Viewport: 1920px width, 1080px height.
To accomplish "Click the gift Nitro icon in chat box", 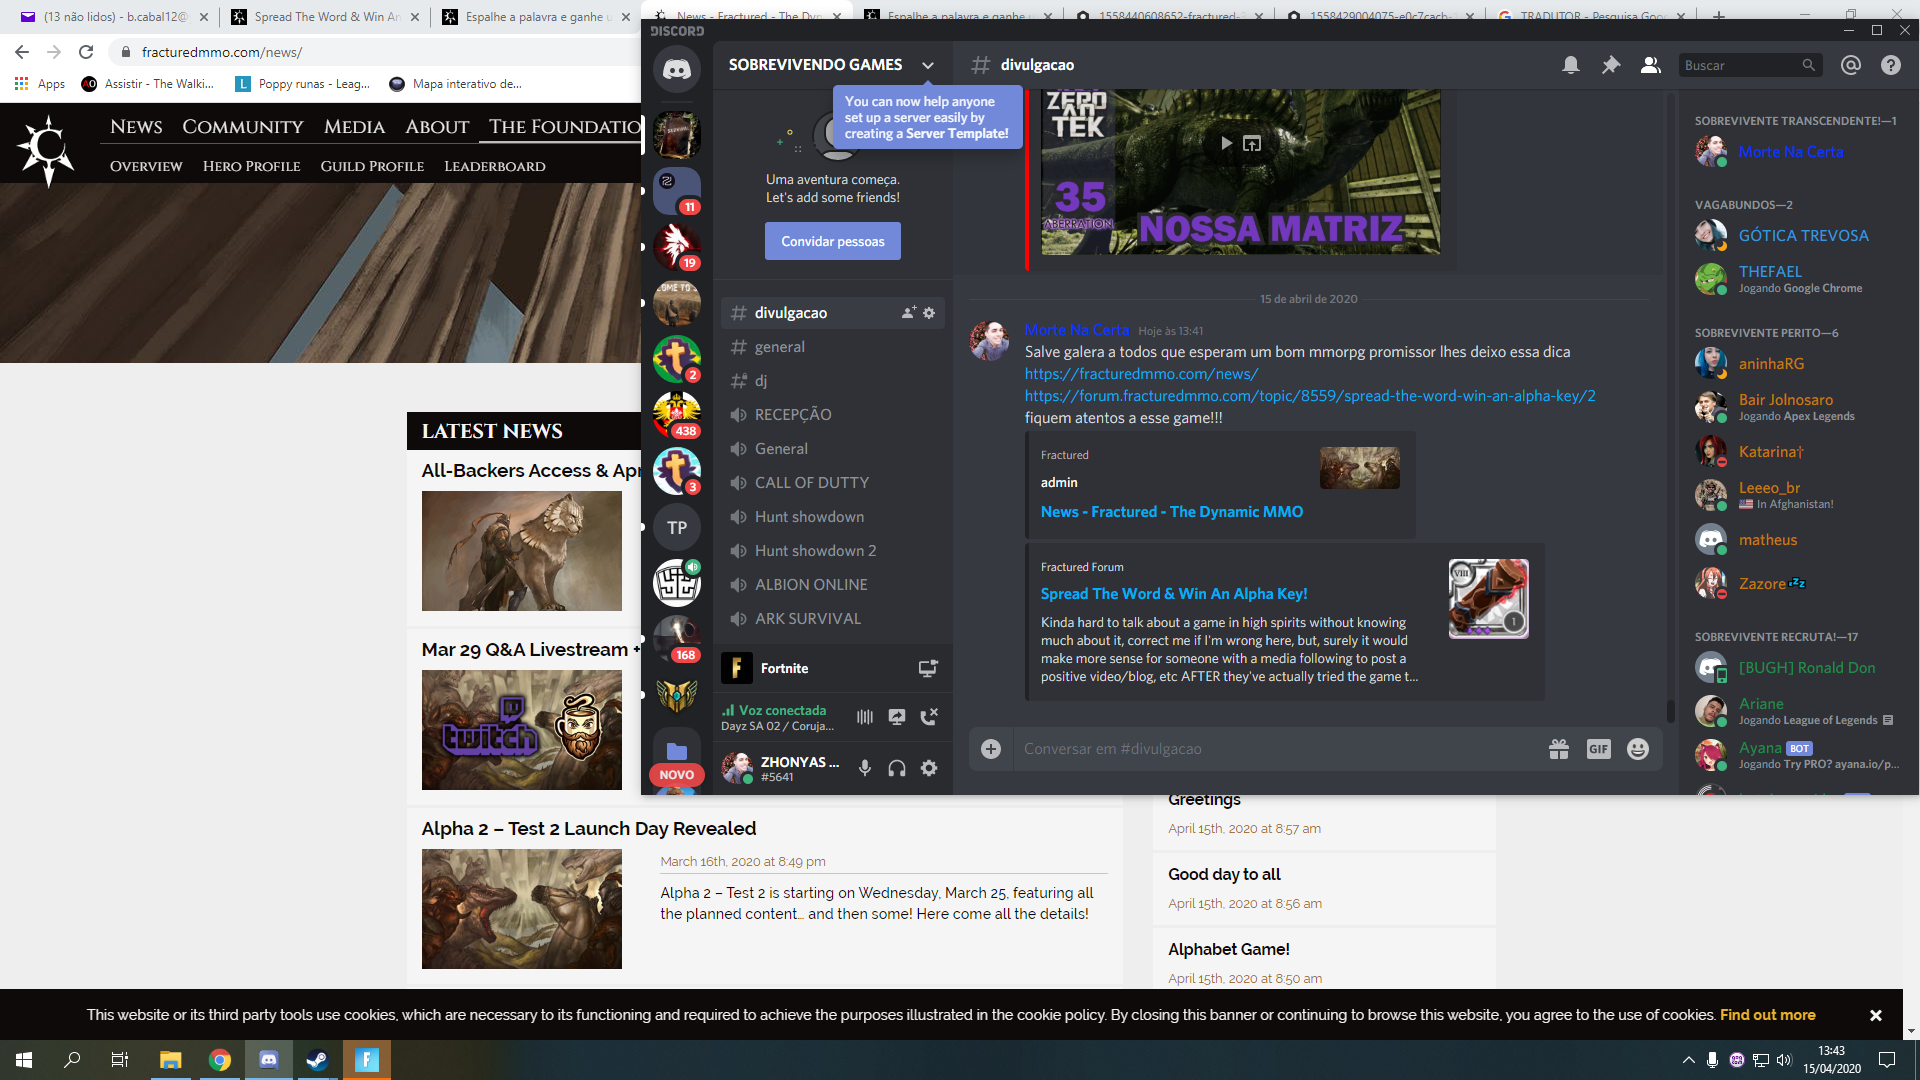I will pos(1559,749).
